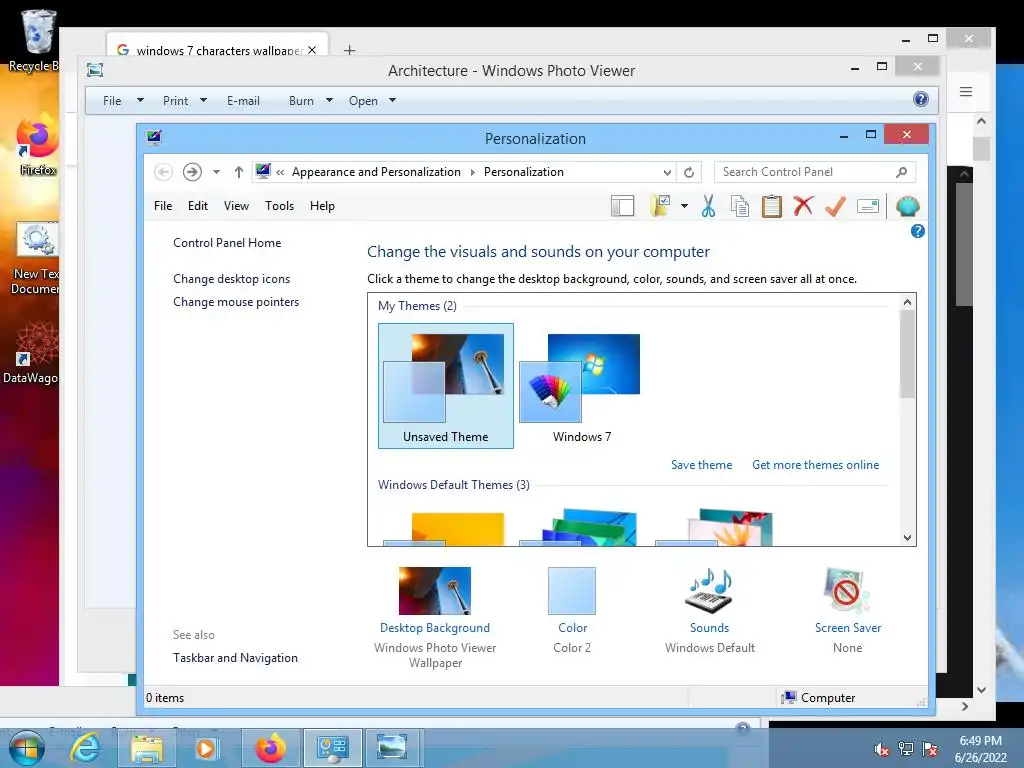Open the View menu
Screen dimensions: 1024x768
pyautogui.click(x=236, y=206)
